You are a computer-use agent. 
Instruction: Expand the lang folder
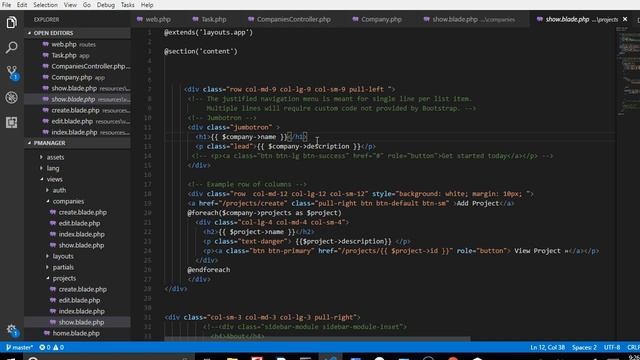tap(53, 168)
